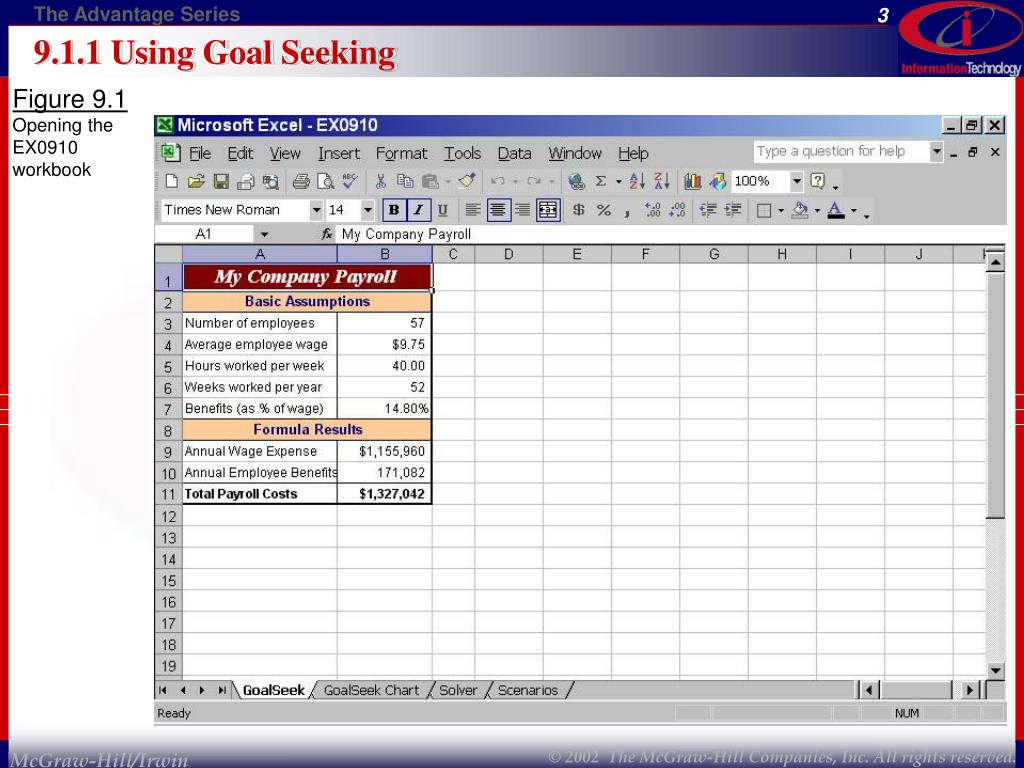Click in the Type a question for help box
This screenshot has height=768, width=1024.
tap(841, 152)
